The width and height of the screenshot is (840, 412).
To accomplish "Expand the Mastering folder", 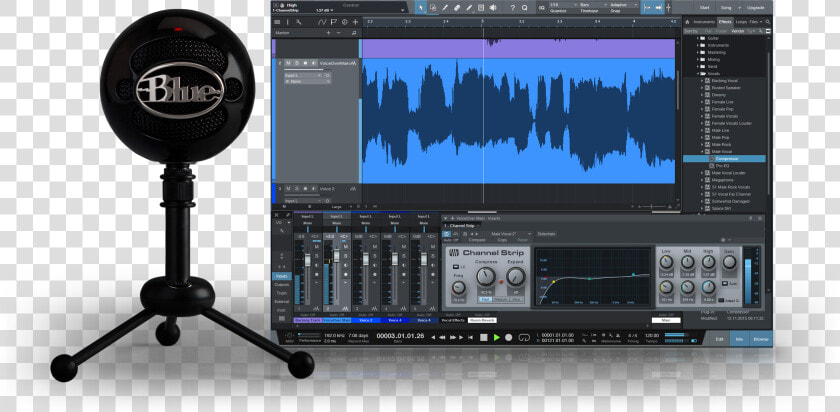I will [699, 53].
